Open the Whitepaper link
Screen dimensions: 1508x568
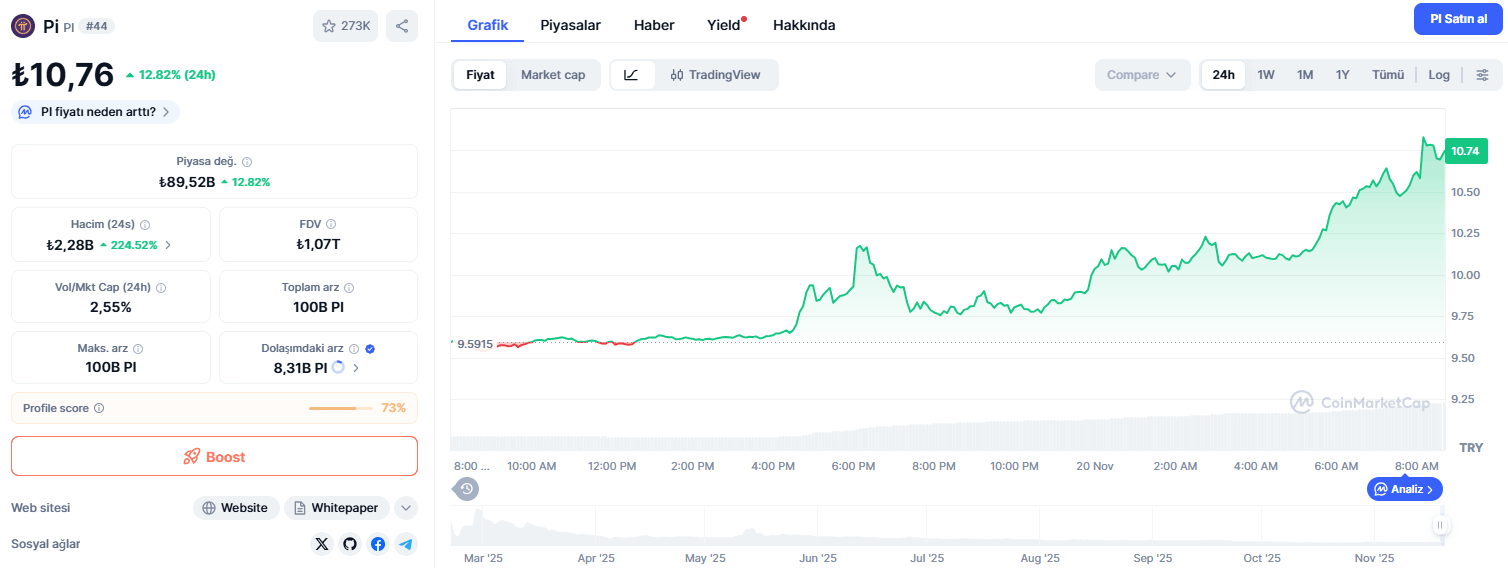(x=337, y=508)
